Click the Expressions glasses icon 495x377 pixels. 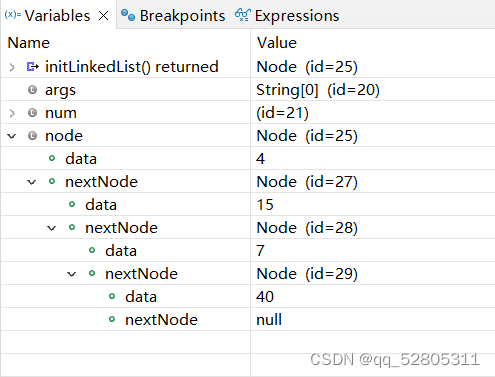(243, 15)
